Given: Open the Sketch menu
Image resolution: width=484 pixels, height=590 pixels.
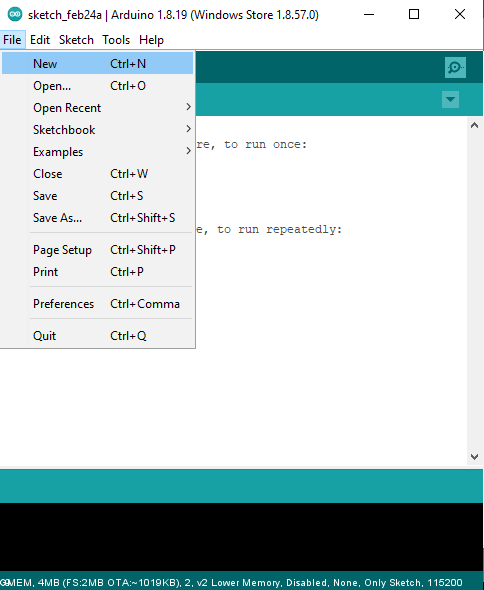Looking at the screenshot, I should pos(76,40).
